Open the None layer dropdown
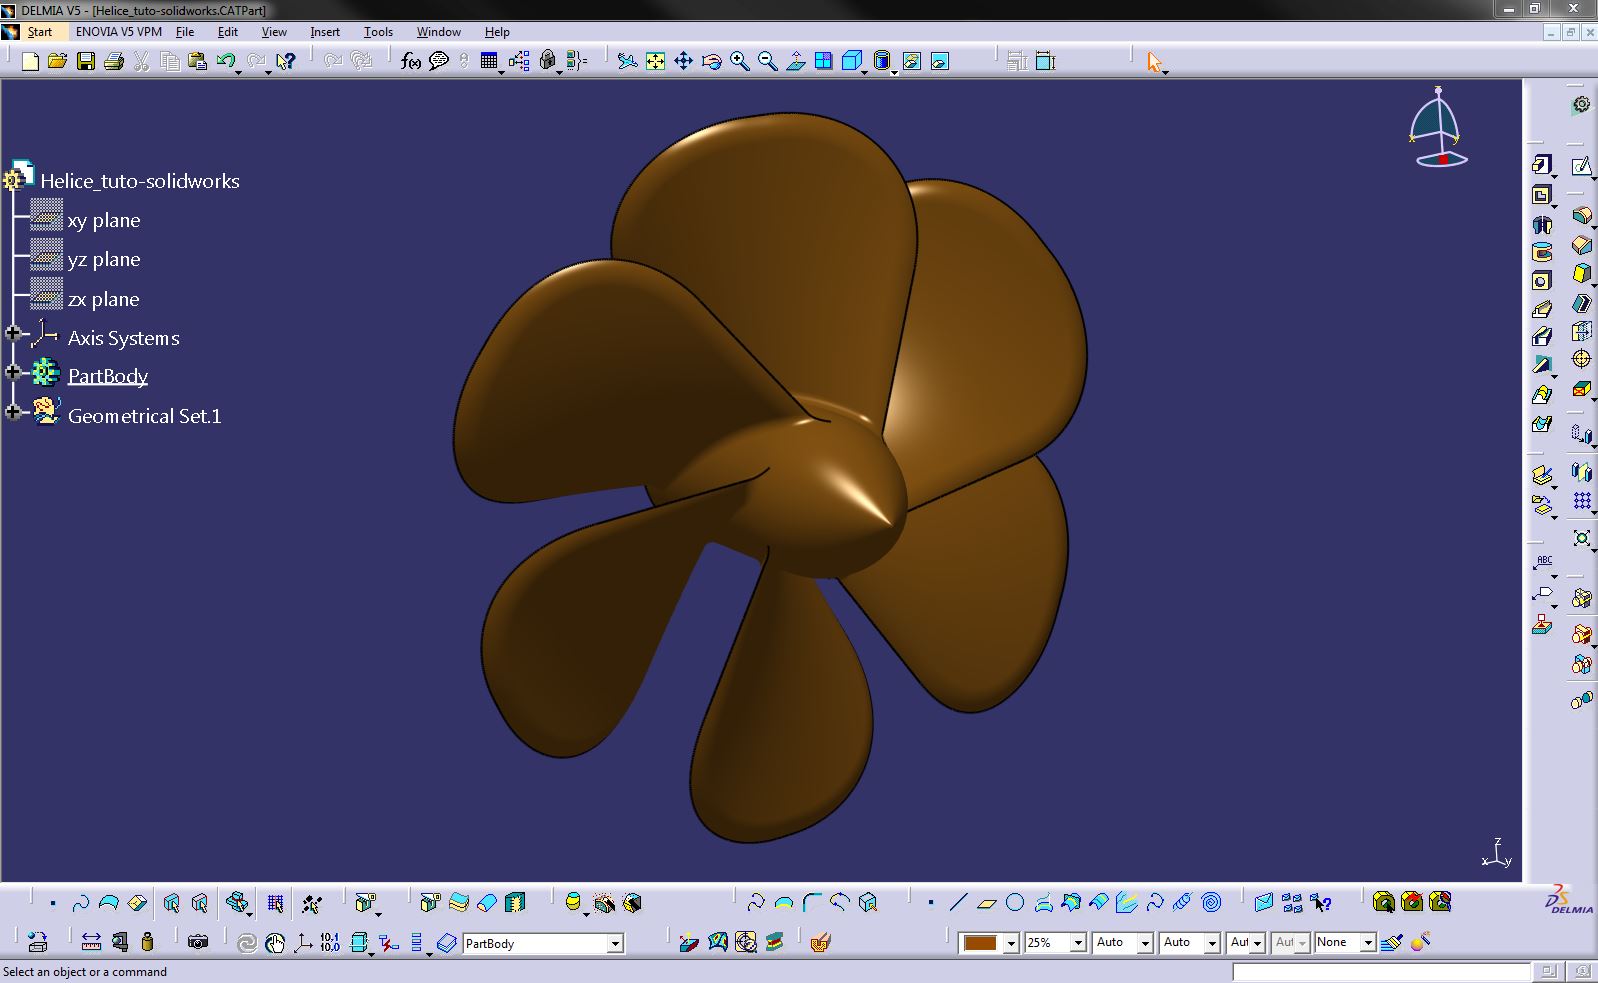 click(x=1368, y=943)
